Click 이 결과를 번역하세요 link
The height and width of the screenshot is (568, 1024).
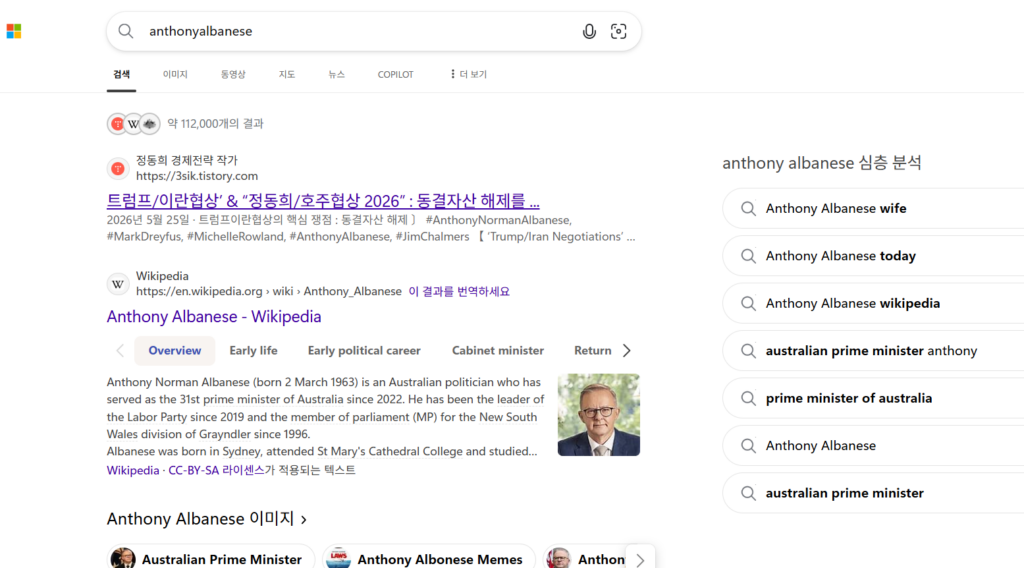coord(458,291)
